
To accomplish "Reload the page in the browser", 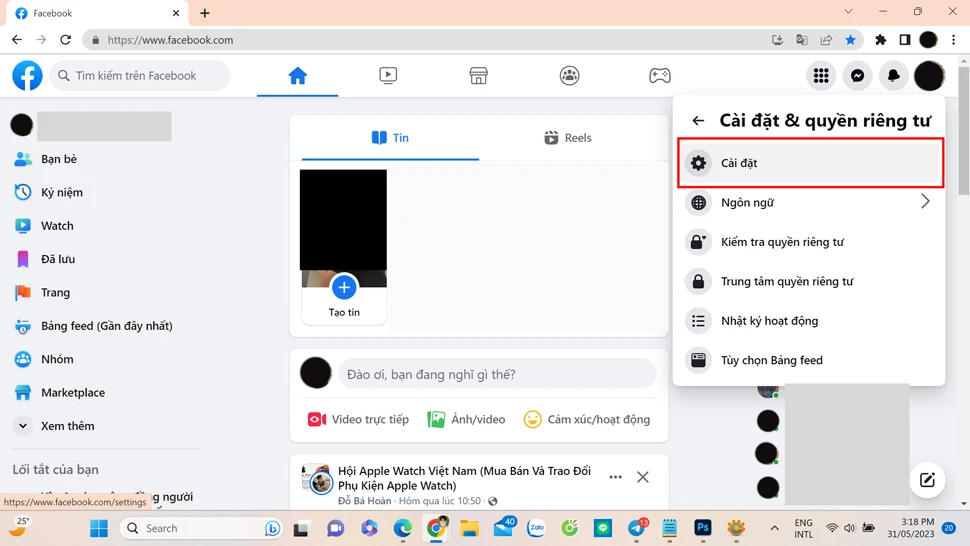I will pyautogui.click(x=66, y=40).
